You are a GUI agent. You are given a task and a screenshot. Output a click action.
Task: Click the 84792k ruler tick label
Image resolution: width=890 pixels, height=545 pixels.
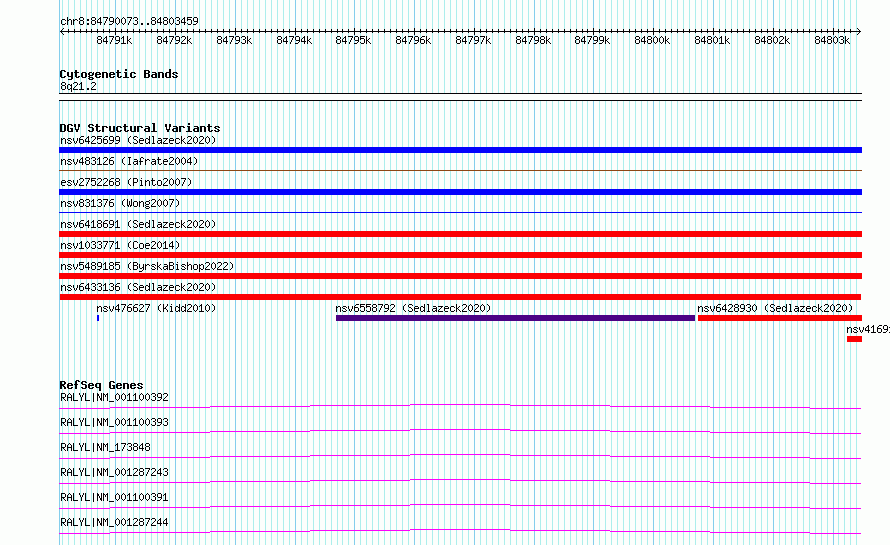click(174, 40)
